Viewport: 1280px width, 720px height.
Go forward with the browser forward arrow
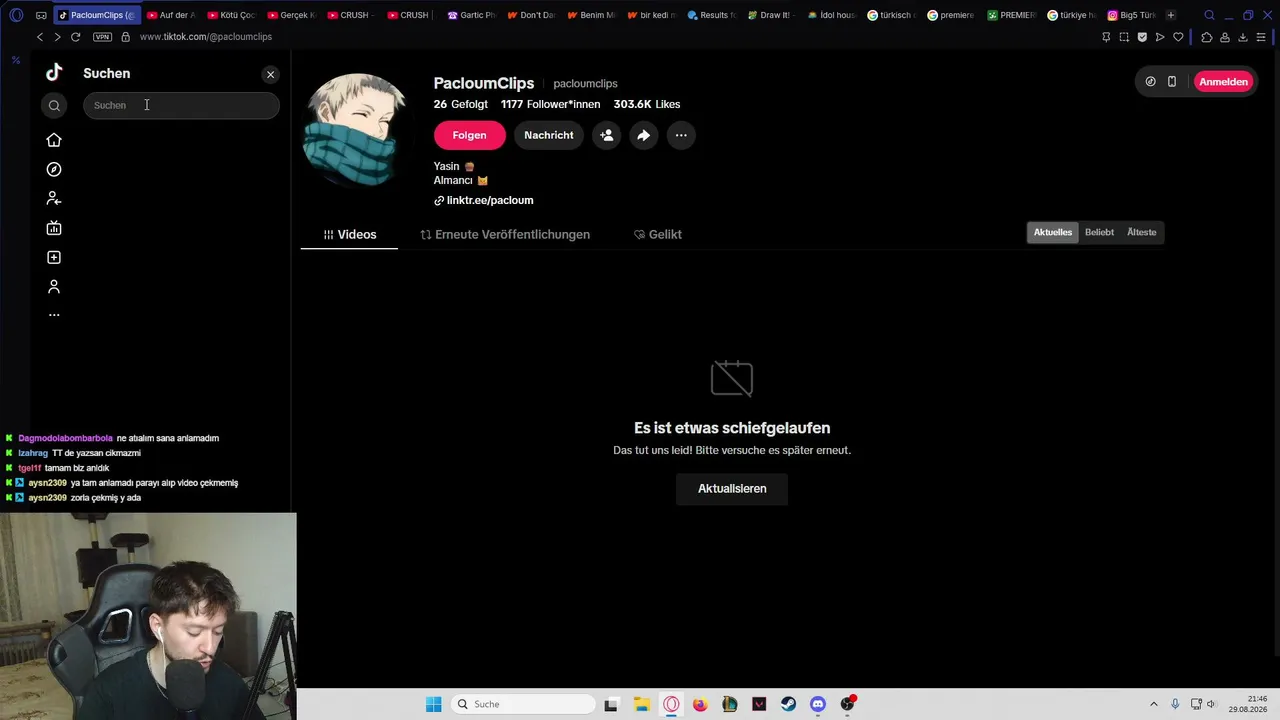tap(57, 37)
